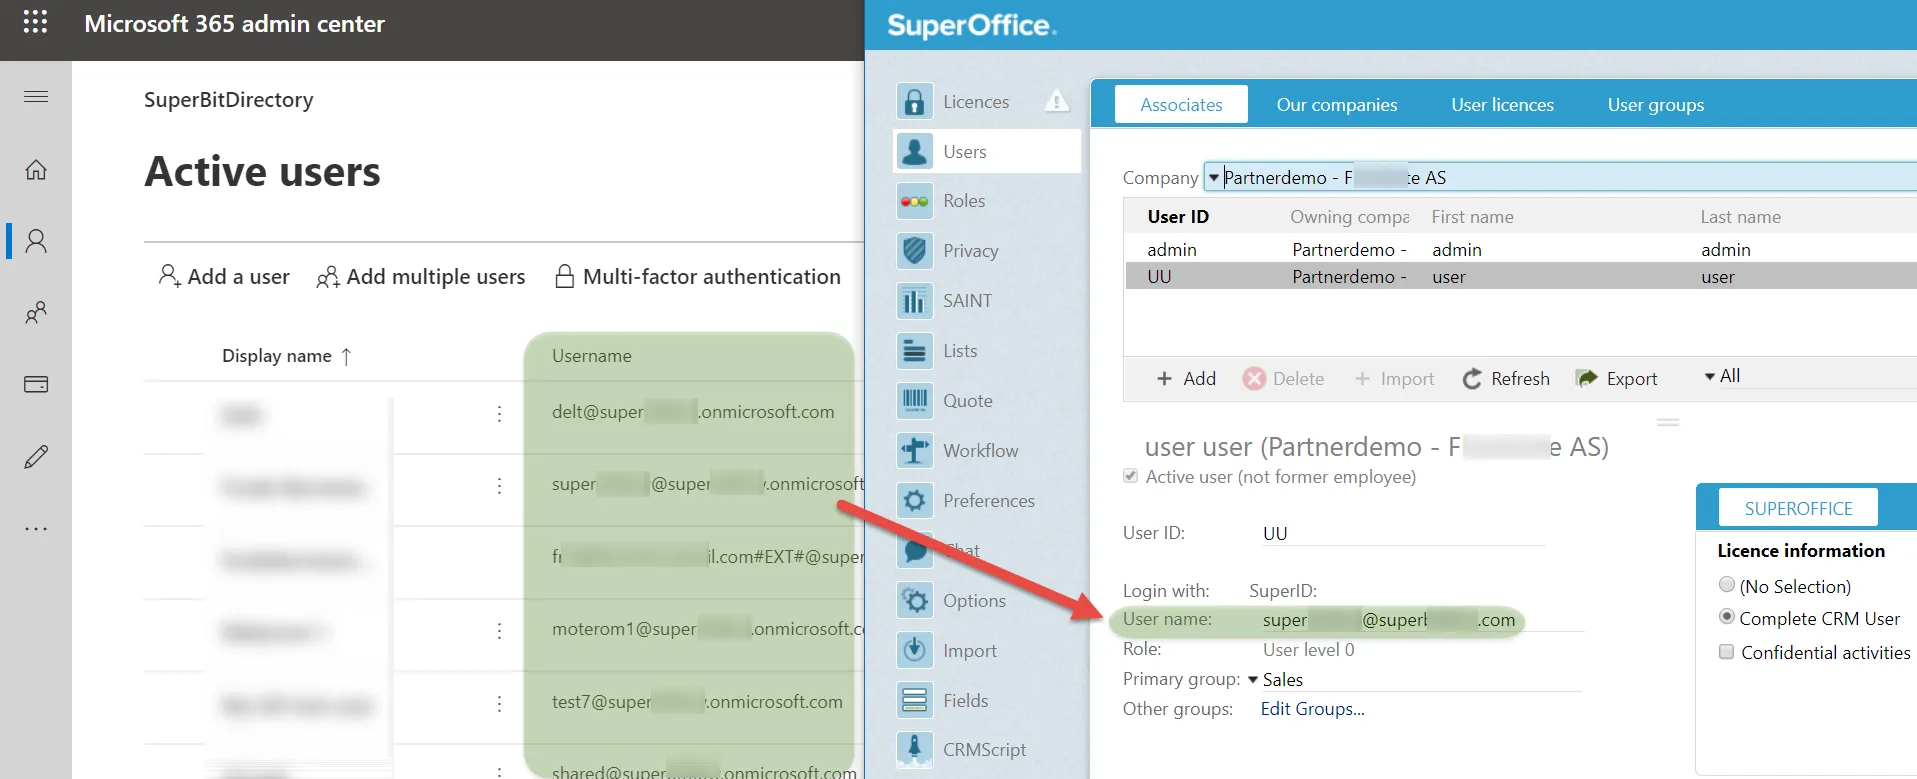Open the Workflow signpost icon
The height and width of the screenshot is (779, 1917).
coord(914,451)
